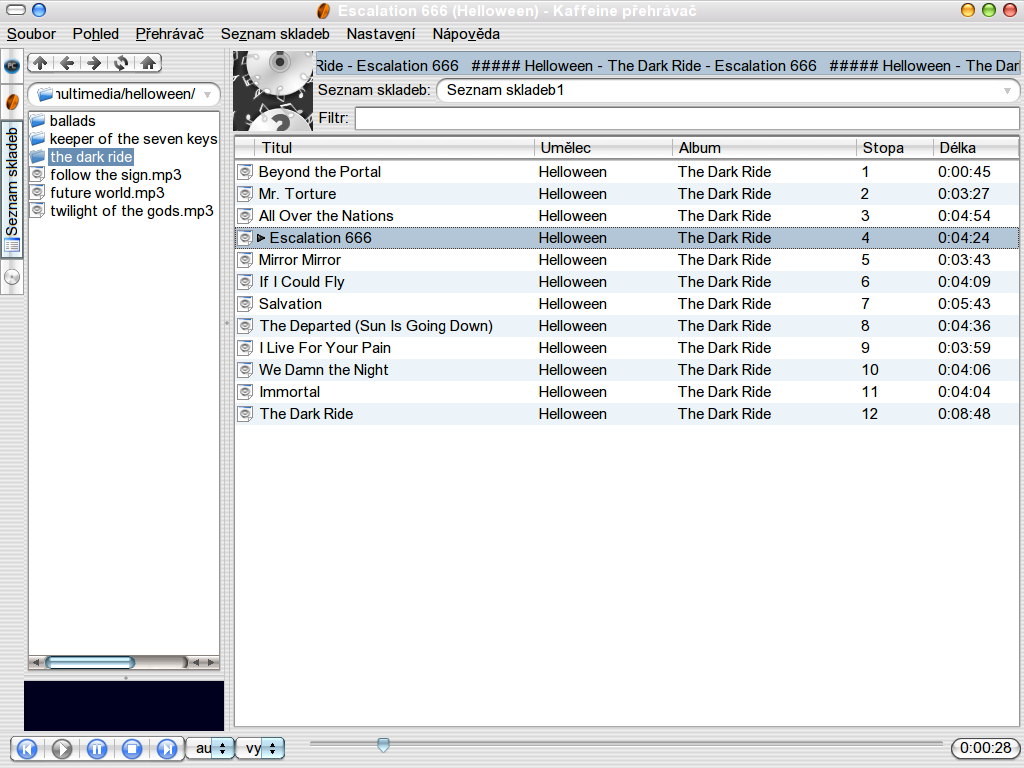Click the playback position slider handle

click(383, 744)
